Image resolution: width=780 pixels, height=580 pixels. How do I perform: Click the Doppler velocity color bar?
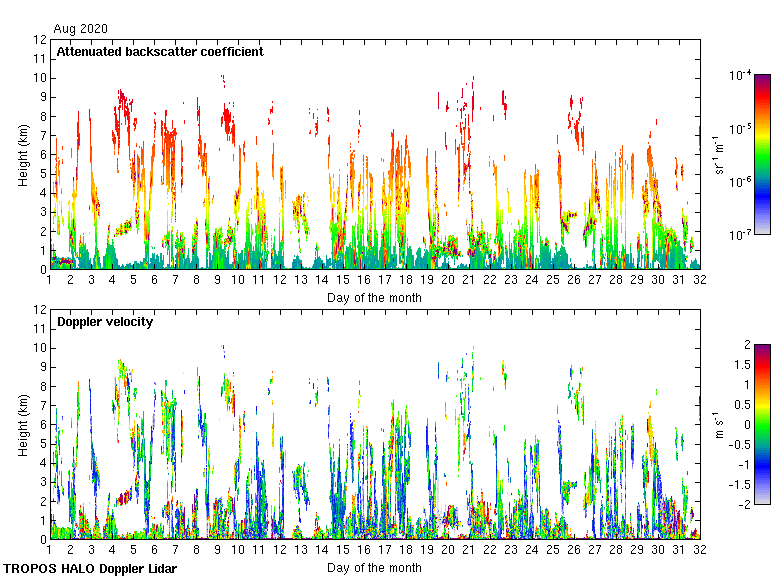pos(762,424)
